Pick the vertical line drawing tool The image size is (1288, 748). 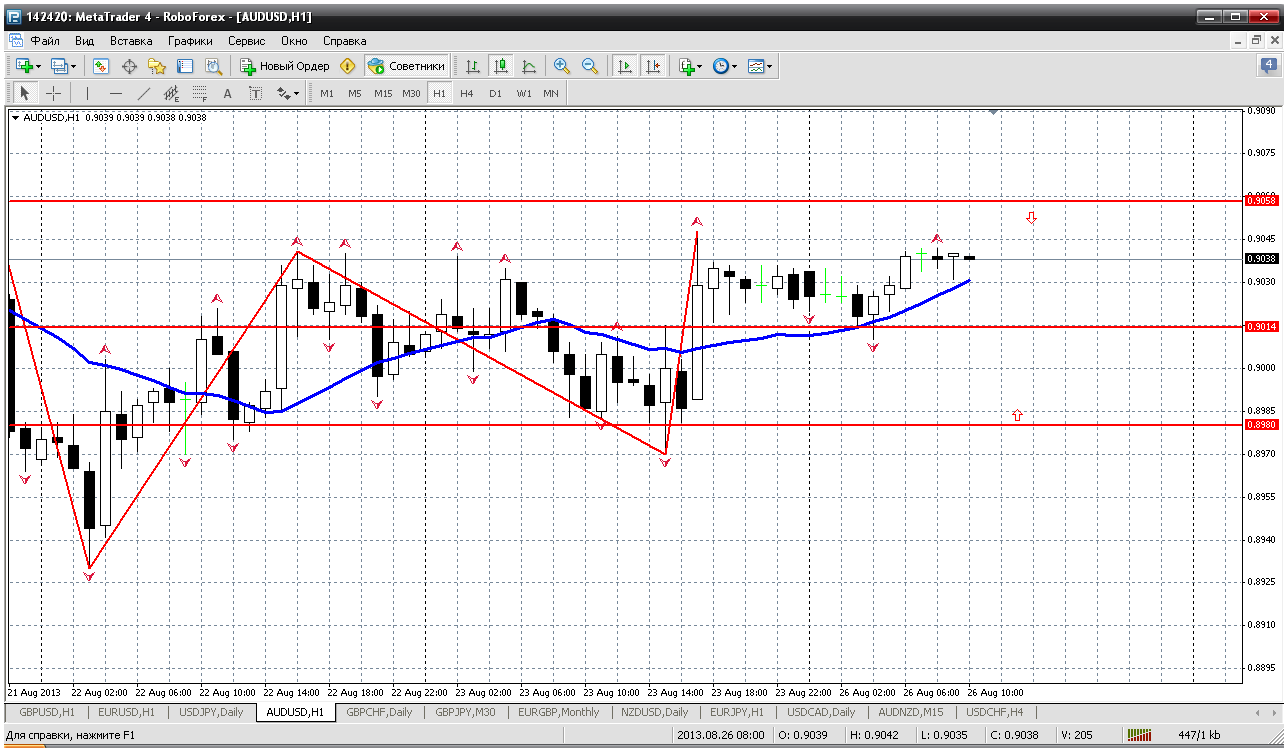coord(87,93)
